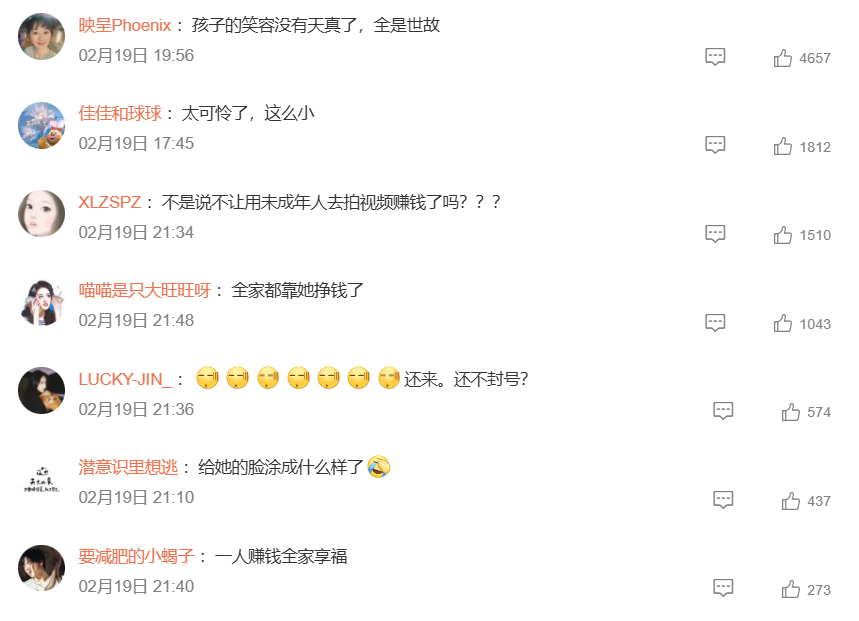Open reply box for 佳佳和球球's comment

coord(715,145)
